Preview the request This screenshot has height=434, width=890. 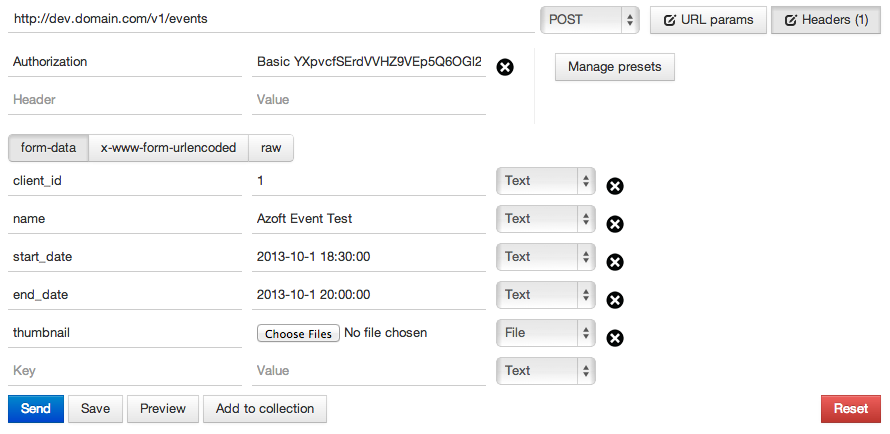click(x=163, y=409)
